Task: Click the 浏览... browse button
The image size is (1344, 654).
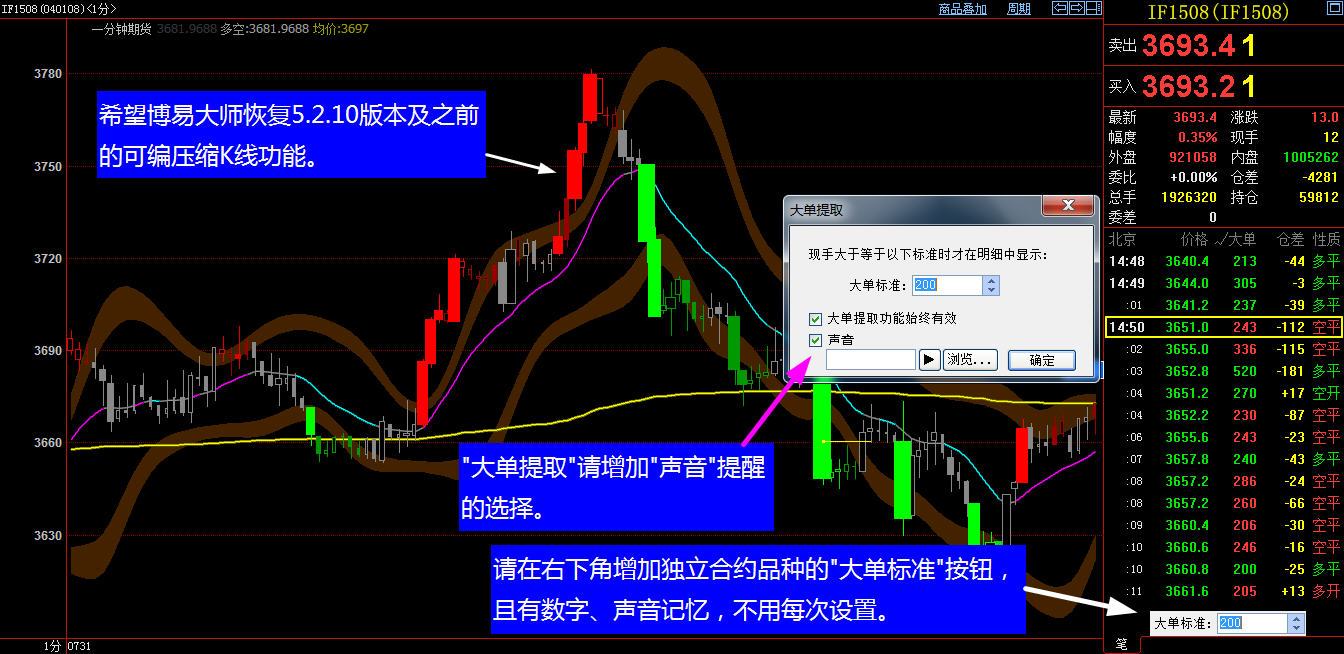Action: [970, 360]
